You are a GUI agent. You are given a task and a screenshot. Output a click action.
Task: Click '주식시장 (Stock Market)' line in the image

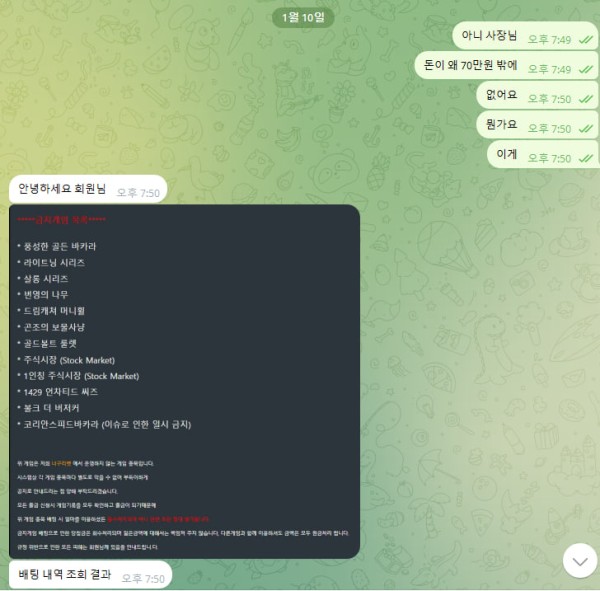point(69,360)
